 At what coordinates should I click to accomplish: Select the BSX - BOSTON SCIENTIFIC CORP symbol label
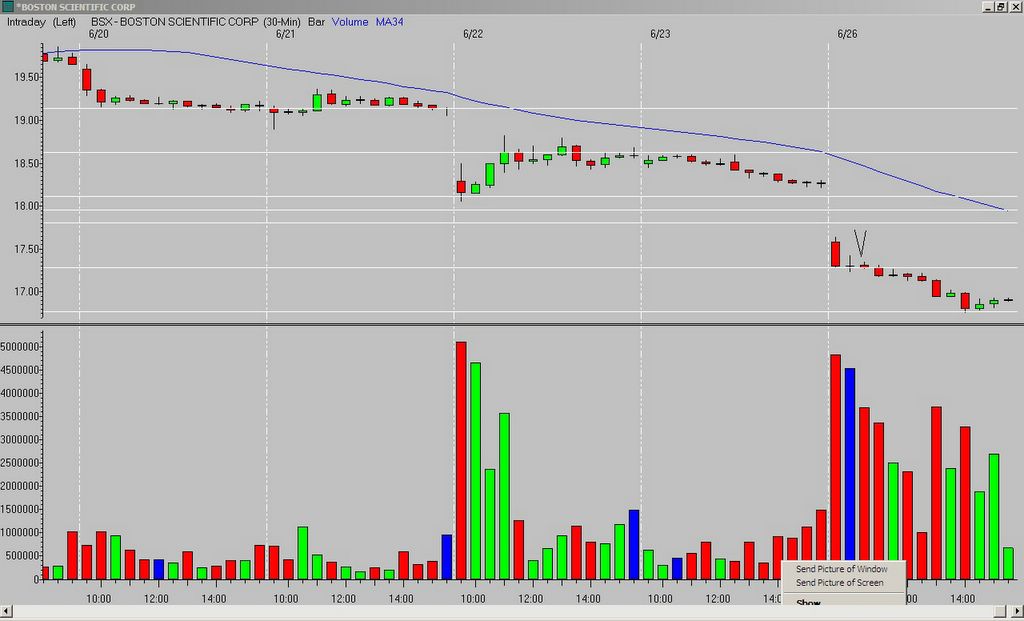click(x=175, y=22)
